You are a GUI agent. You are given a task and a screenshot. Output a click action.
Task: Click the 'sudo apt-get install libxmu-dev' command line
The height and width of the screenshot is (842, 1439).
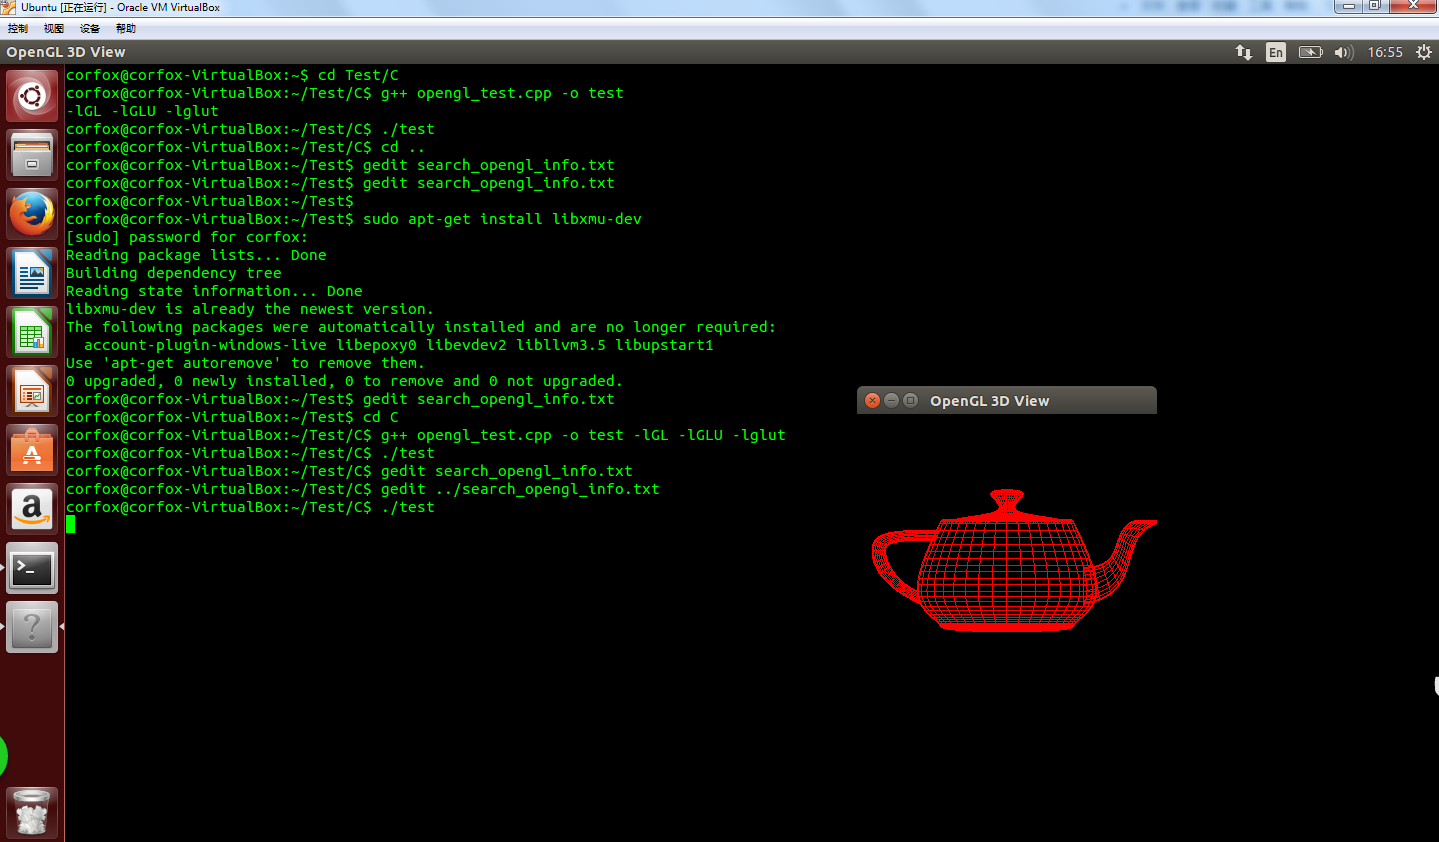coord(354,219)
